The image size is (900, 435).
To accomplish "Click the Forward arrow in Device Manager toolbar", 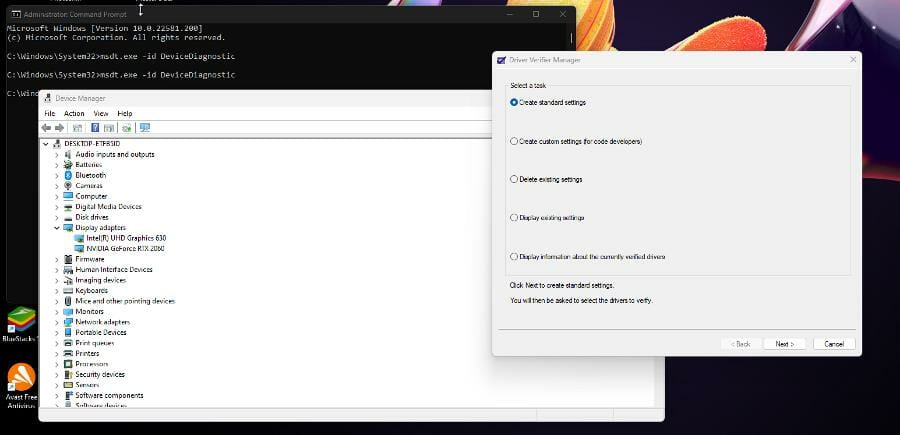I will (59, 128).
